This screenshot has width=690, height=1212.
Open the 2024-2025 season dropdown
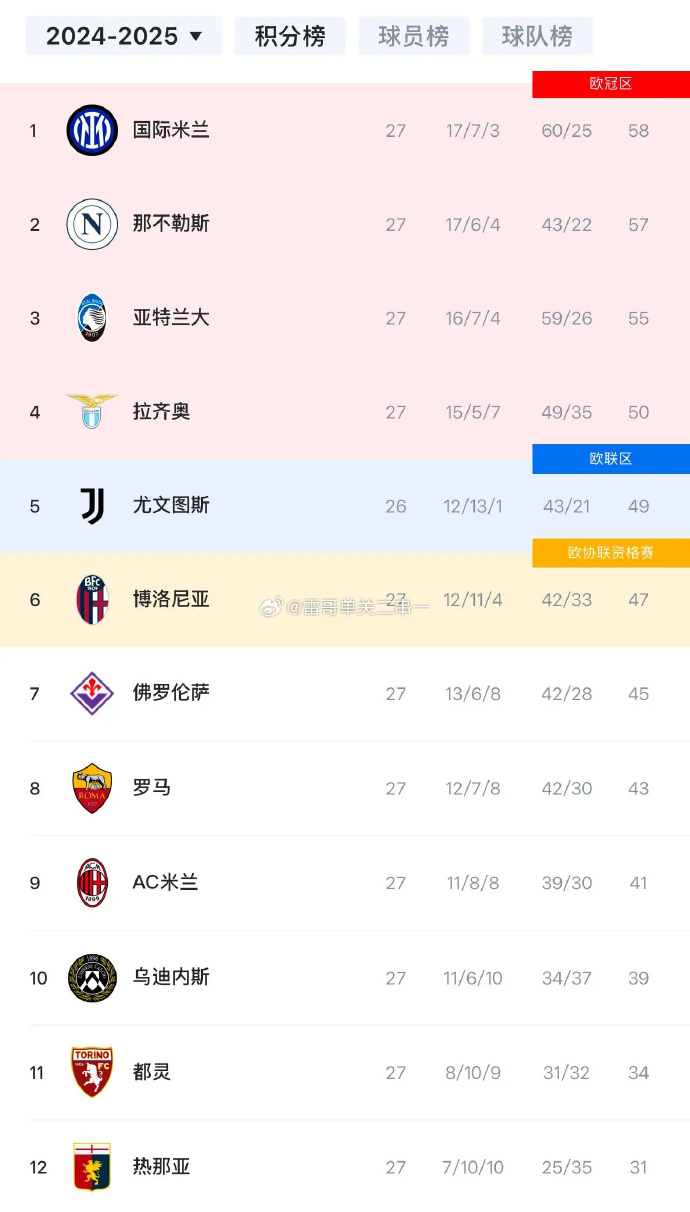[123, 35]
